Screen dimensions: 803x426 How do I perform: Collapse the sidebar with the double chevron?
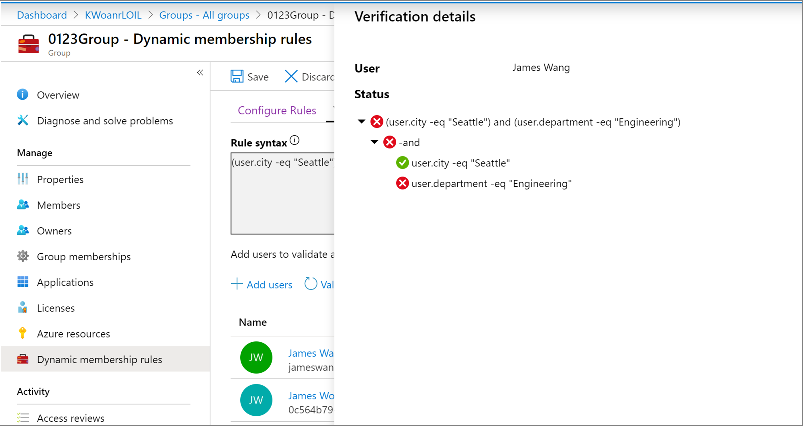pyautogui.click(x=199, y=73)
